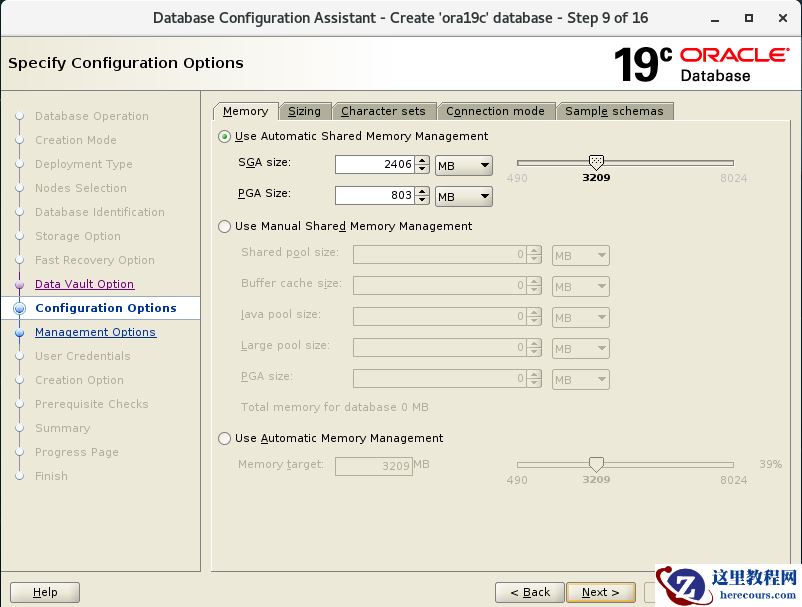Image resolution: width=802 pixels, height=607 pixels.
Task: Click the 39% memory percentage label
Action: 770,464
